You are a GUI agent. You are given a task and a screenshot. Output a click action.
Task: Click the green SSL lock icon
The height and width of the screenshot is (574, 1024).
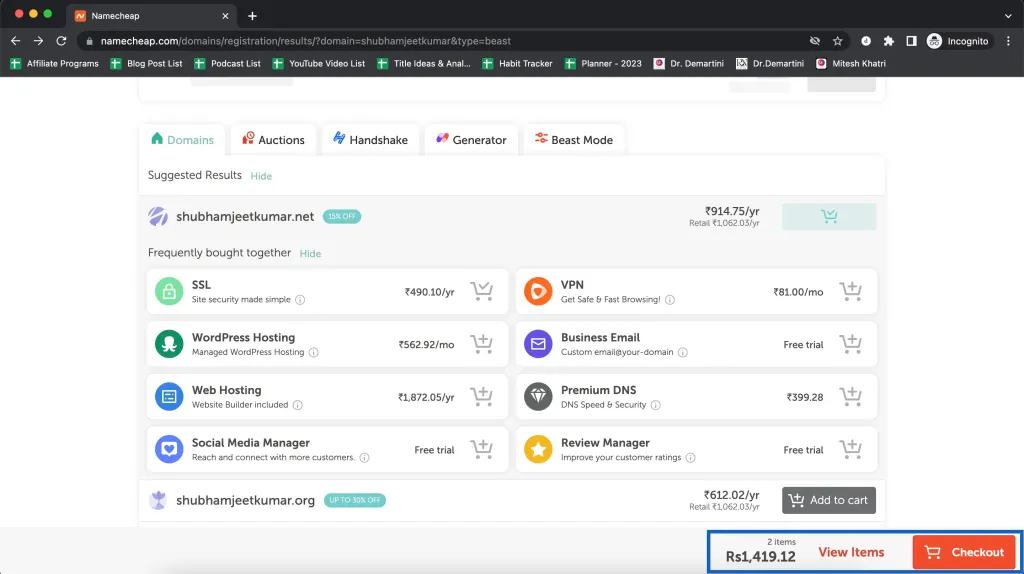pyautogui.click(x=169, y=291)
